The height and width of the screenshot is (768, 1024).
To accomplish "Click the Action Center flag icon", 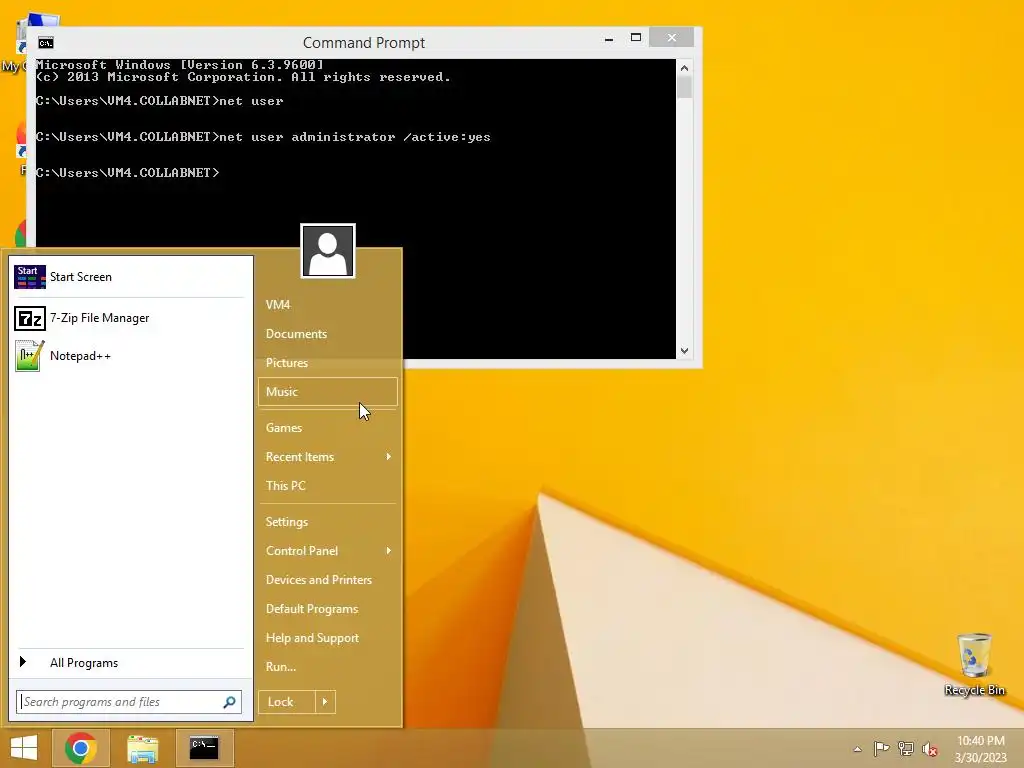I will point(881,748).
